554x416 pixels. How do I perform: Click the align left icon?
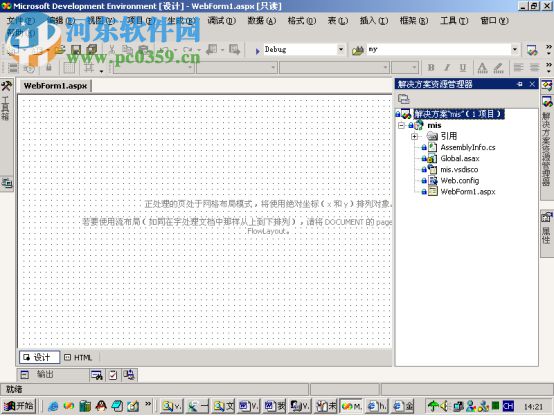pos(518,67)
